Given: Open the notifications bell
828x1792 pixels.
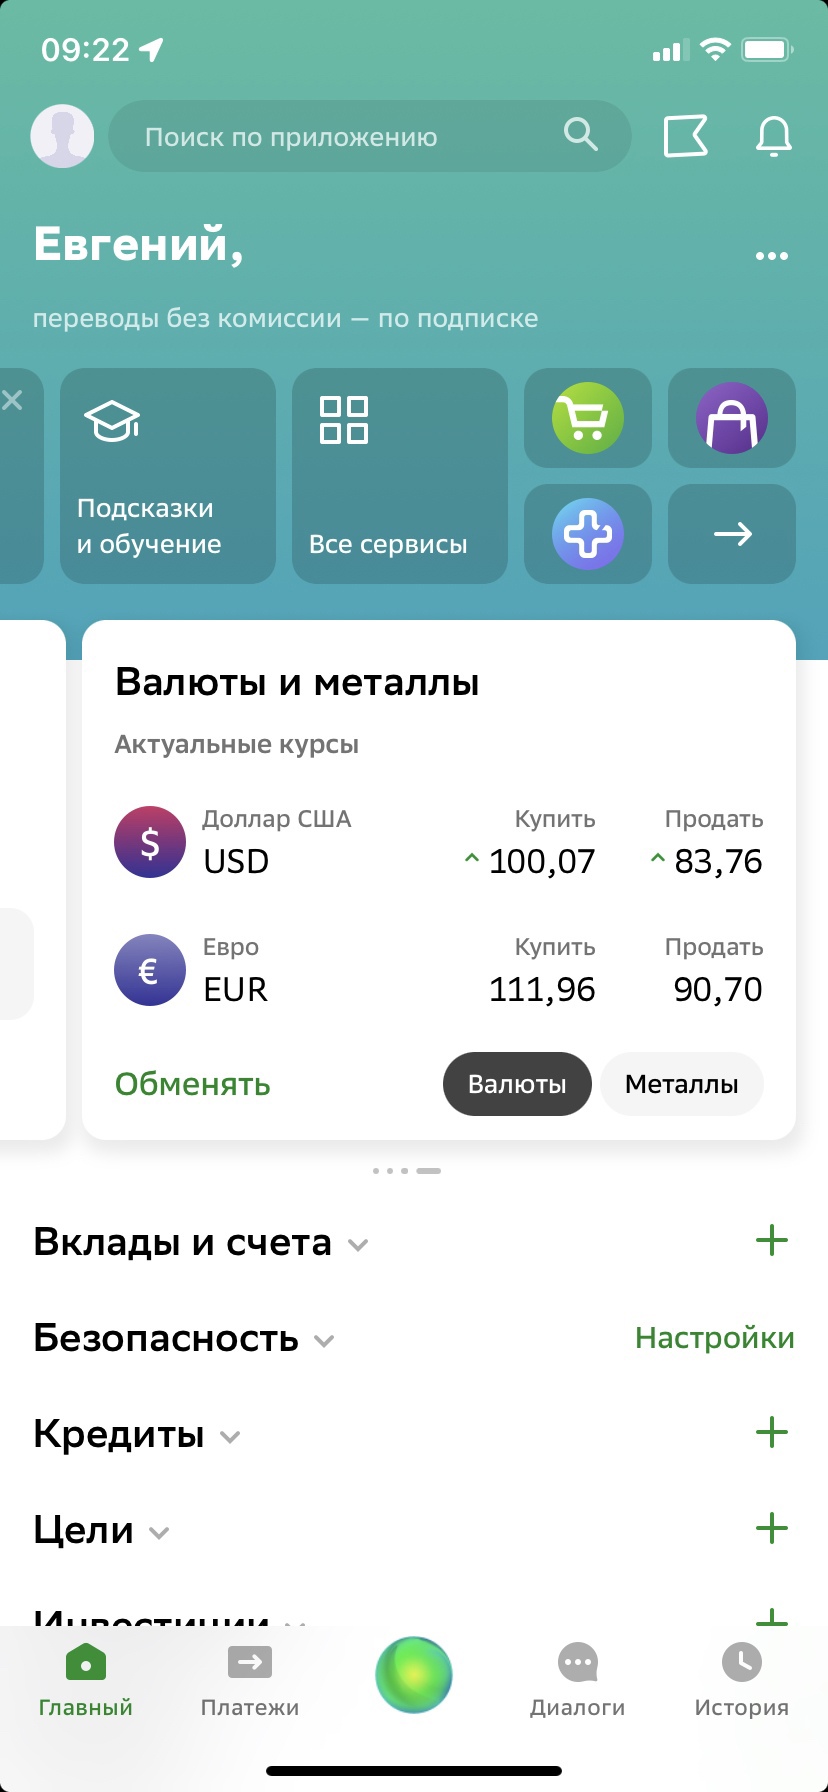Looking at the screenshot, I should pos(773,136).
